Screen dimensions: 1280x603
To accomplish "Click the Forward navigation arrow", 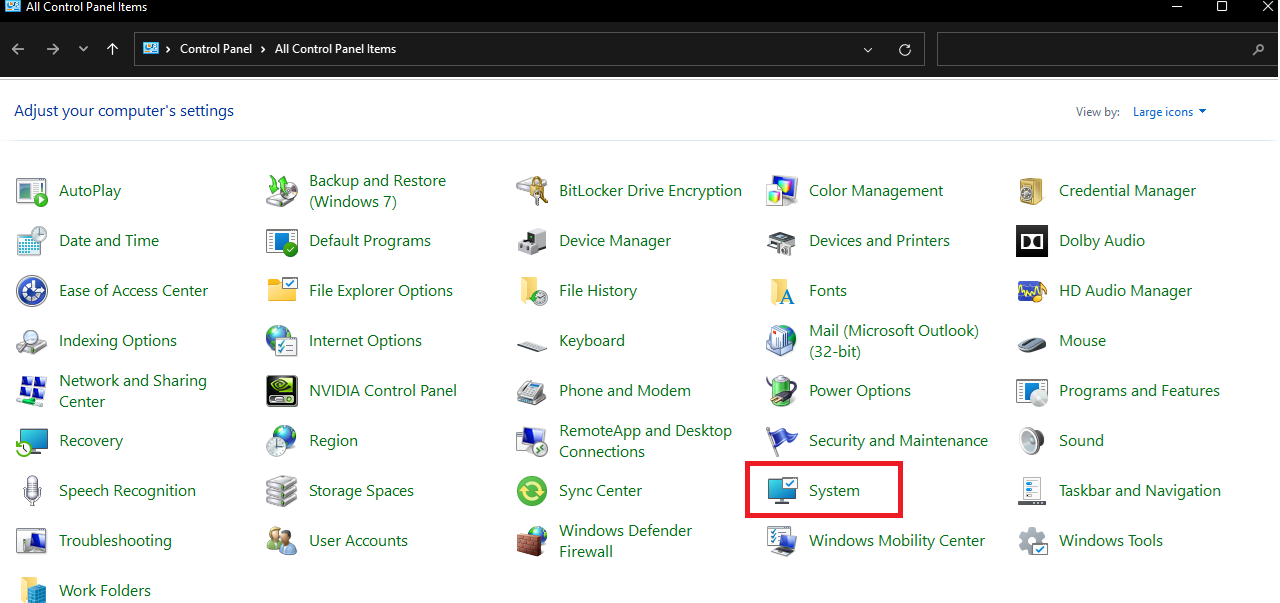I will (x=53, y=49).
